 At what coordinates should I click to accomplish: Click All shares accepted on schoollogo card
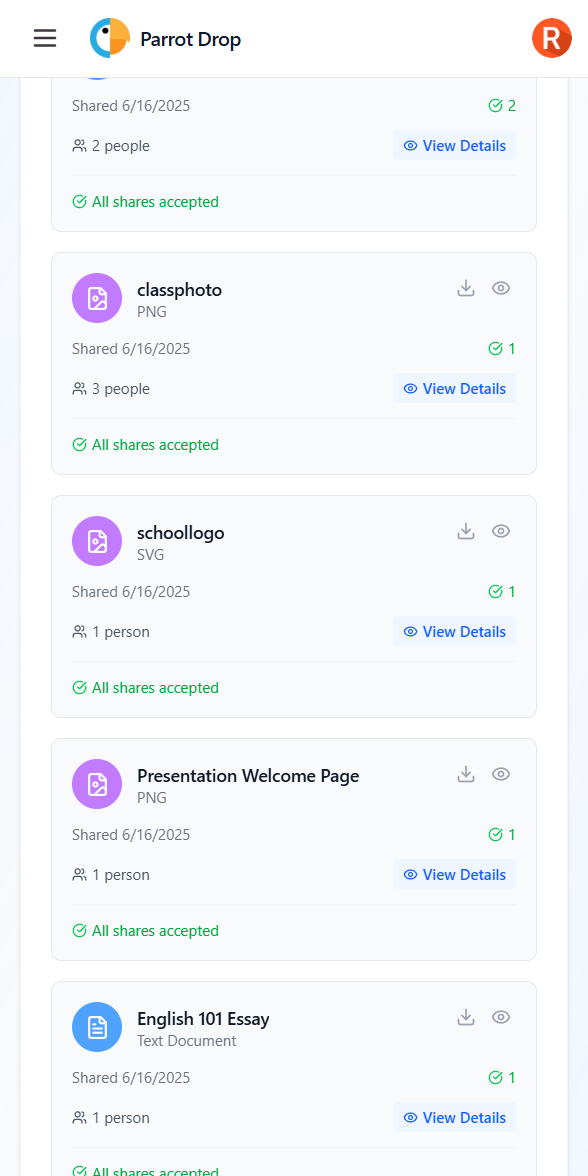click(x=145, y=687)
